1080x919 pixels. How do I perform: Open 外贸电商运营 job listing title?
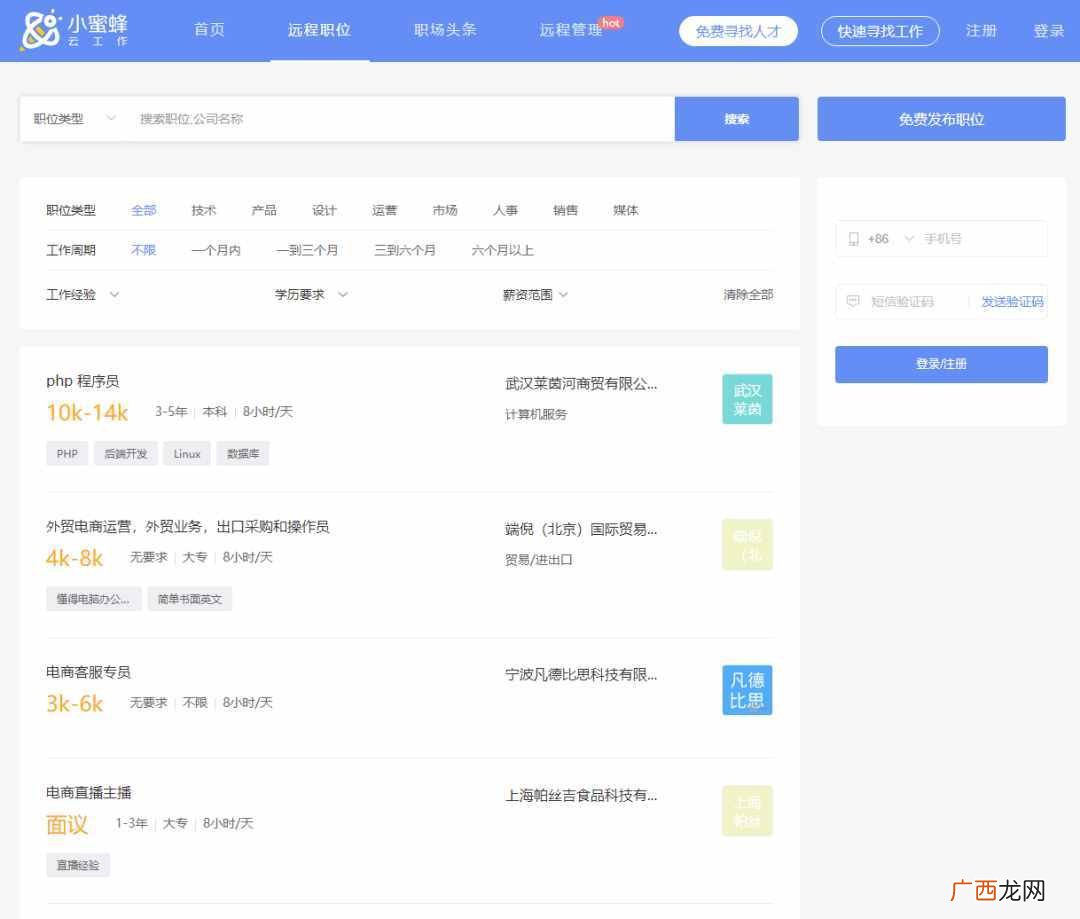[x=187, y=527]
